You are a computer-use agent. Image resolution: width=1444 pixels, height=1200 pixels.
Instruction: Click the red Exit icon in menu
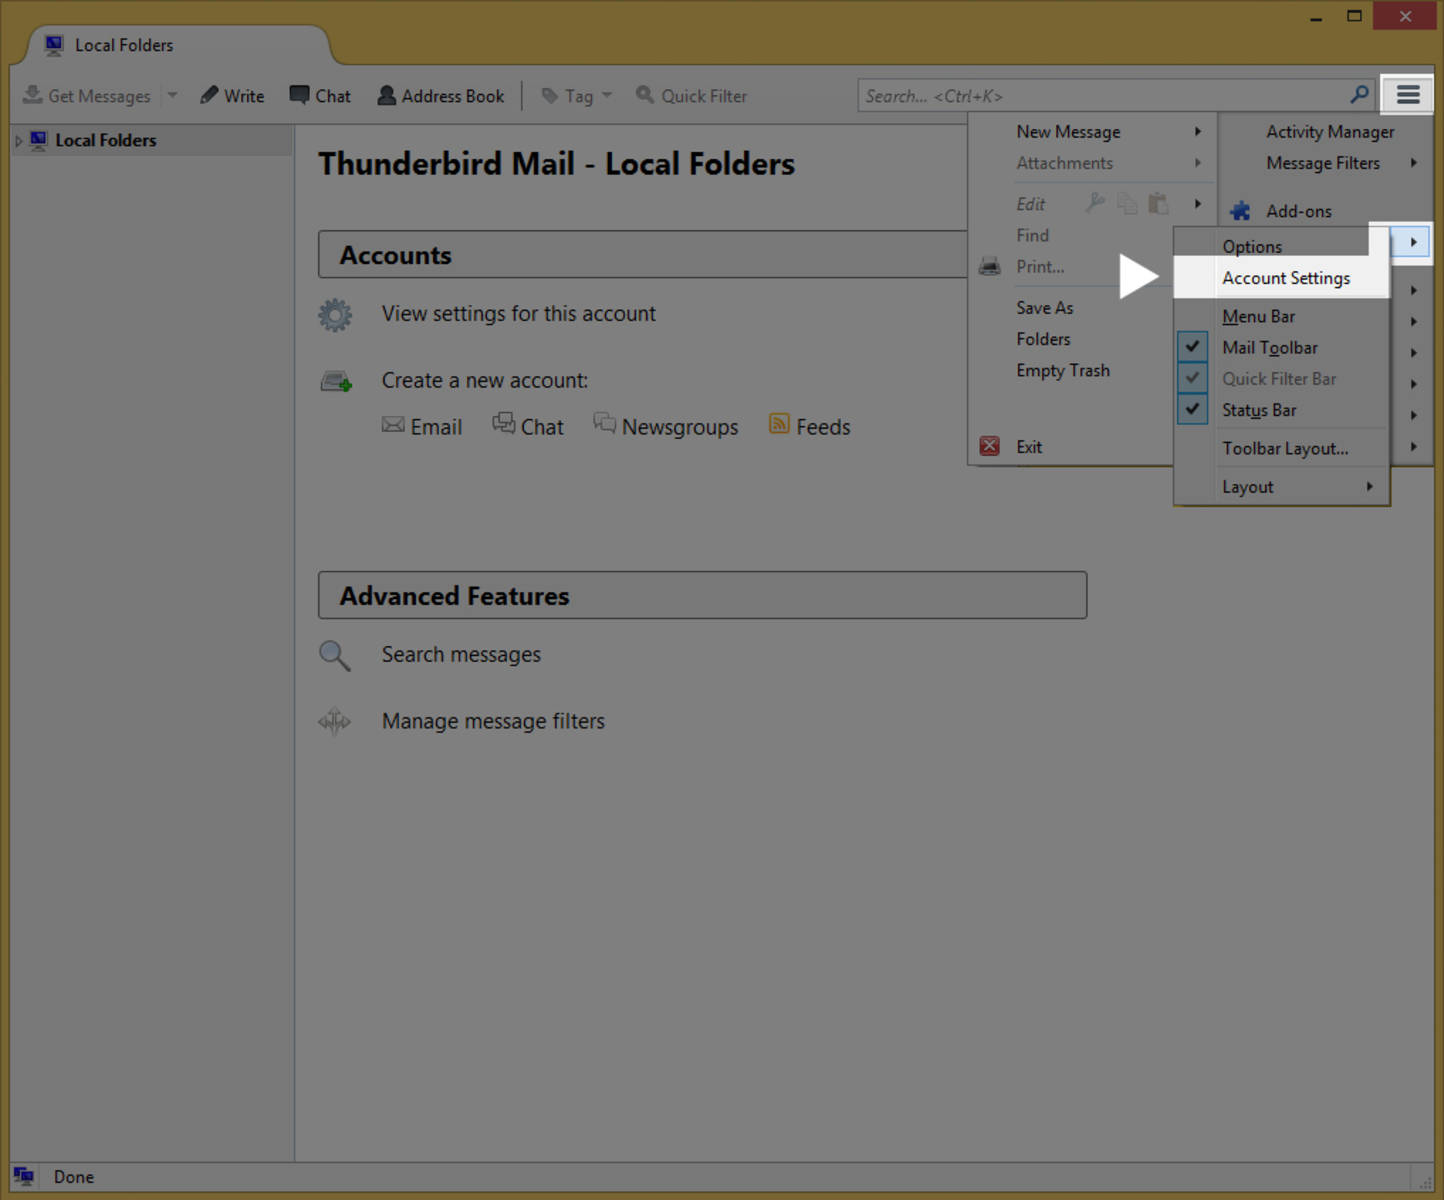pyautogui.click(x=990, y=446)
